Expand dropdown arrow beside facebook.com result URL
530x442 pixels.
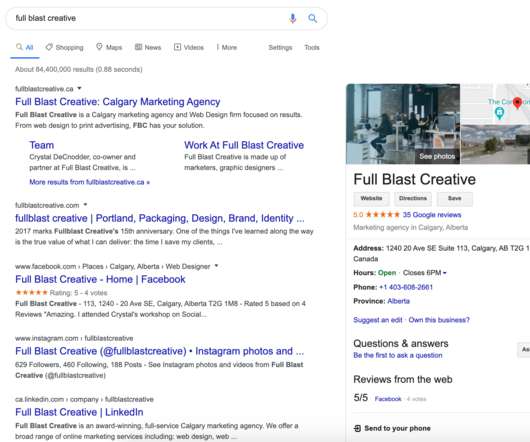click(216, 266)
